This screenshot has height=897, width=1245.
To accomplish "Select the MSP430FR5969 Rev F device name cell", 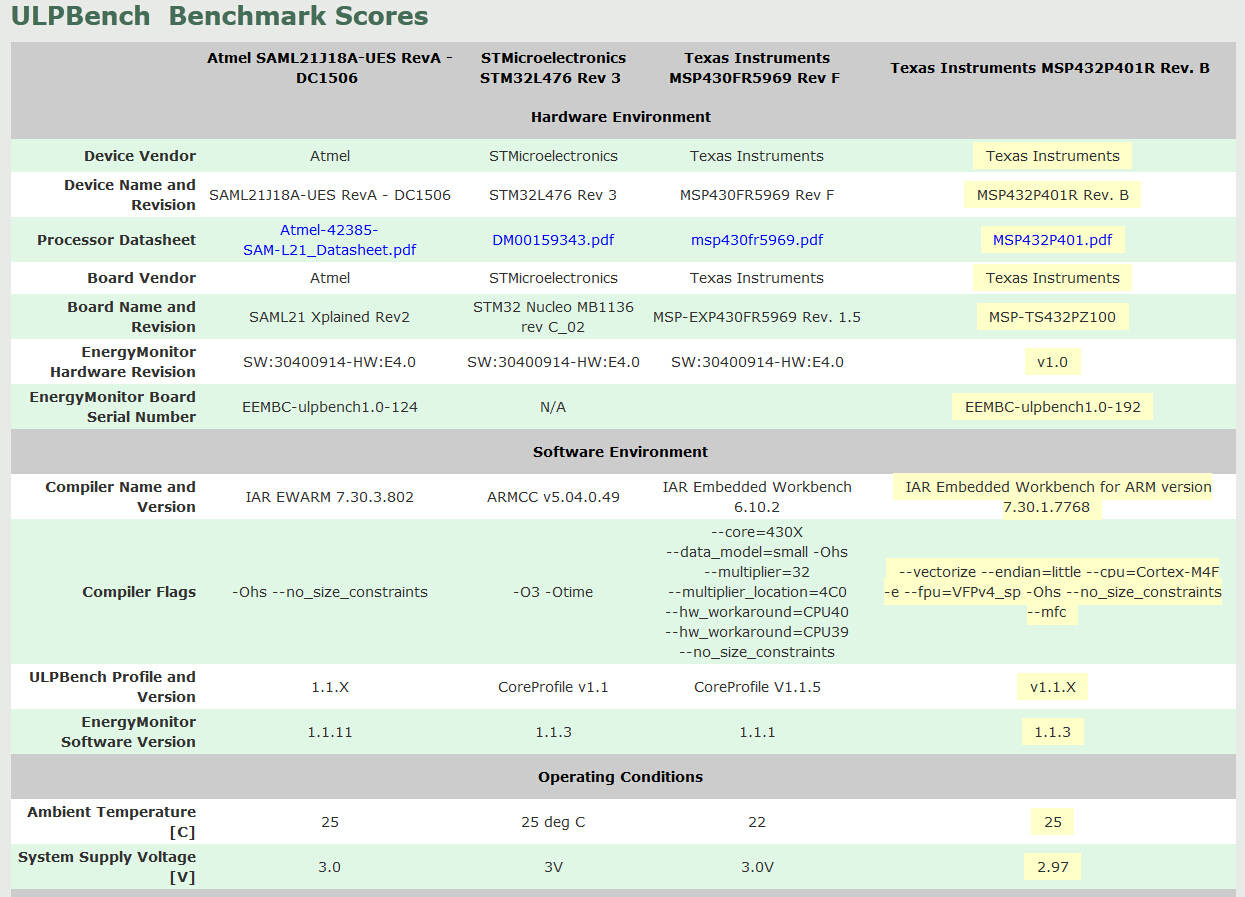I will (x=757, y=195).
